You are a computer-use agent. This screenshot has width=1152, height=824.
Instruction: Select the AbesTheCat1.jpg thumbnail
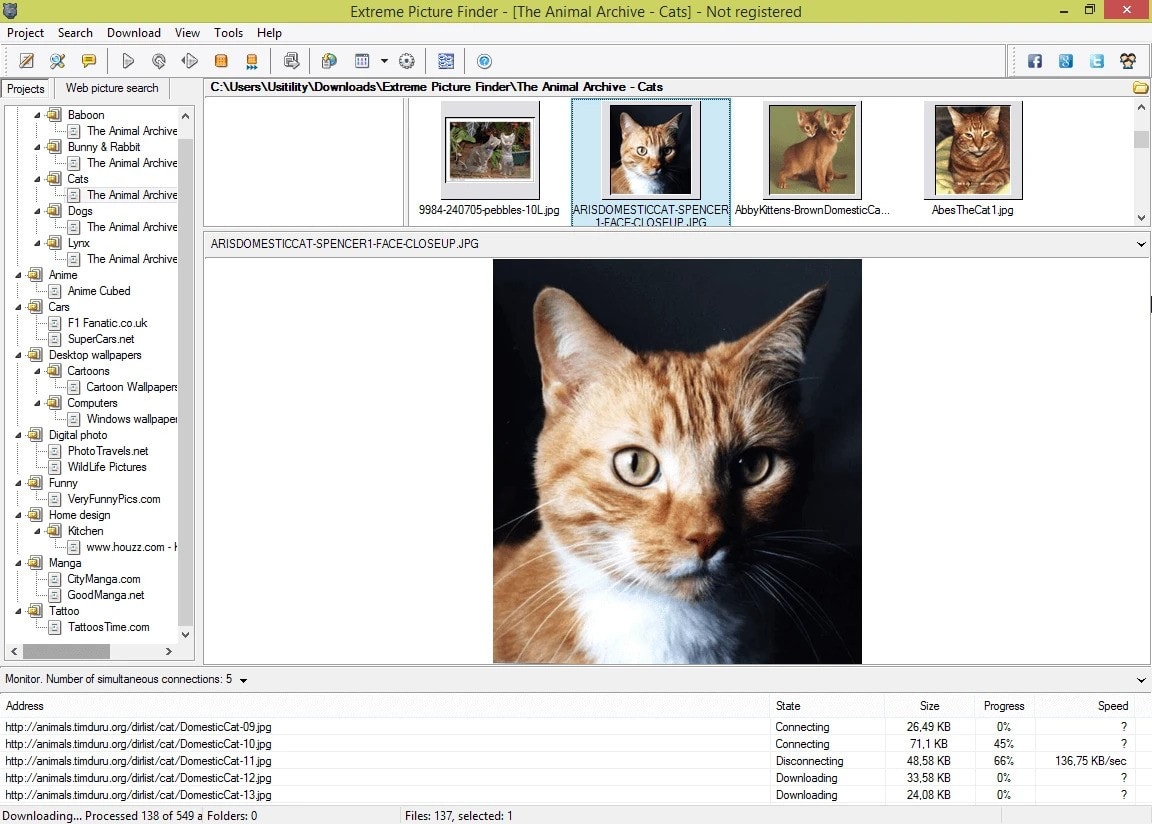(x=972, y=158)
